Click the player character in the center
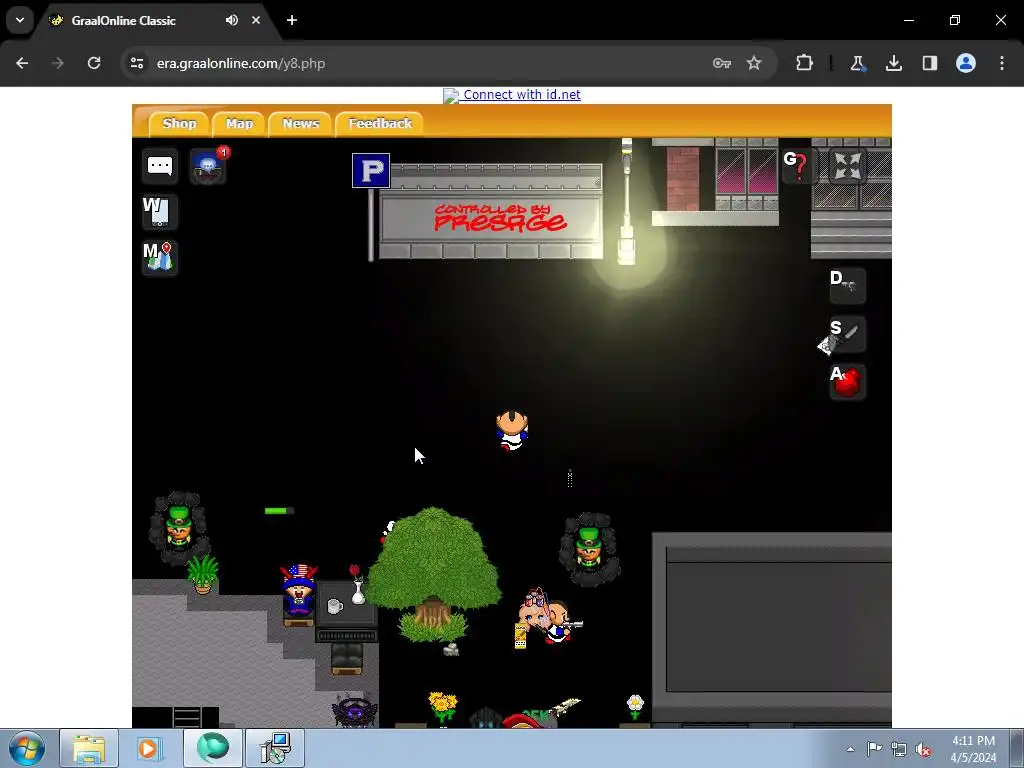Image resolution: width=1024 pixels, height=768 pixels. point(512,430)
